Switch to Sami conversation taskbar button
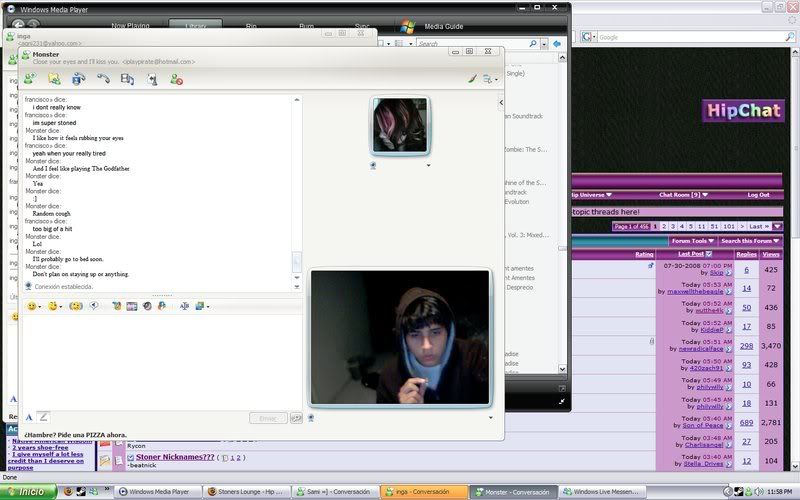 tap(336, 492)
